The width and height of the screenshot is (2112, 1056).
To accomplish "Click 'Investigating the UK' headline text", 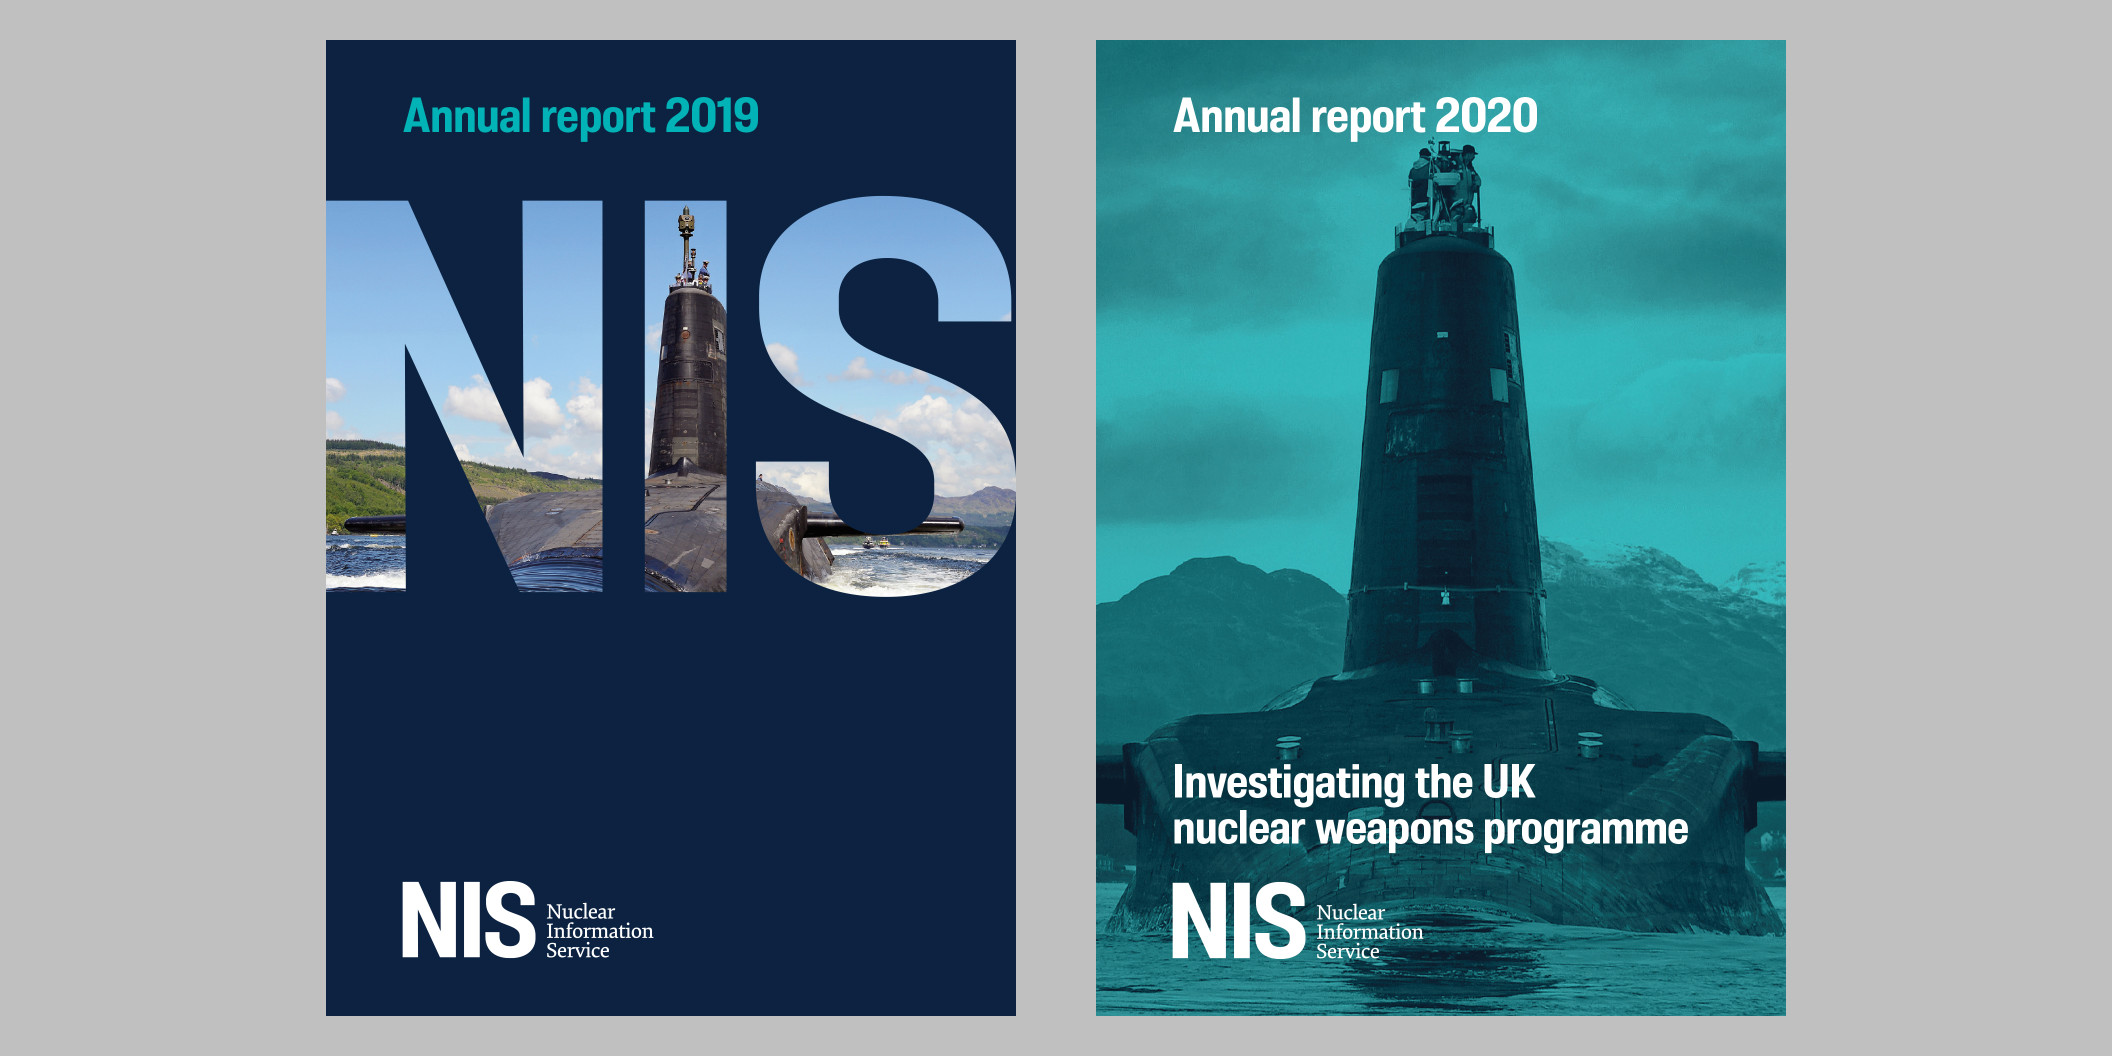I will pos(1353,783).
